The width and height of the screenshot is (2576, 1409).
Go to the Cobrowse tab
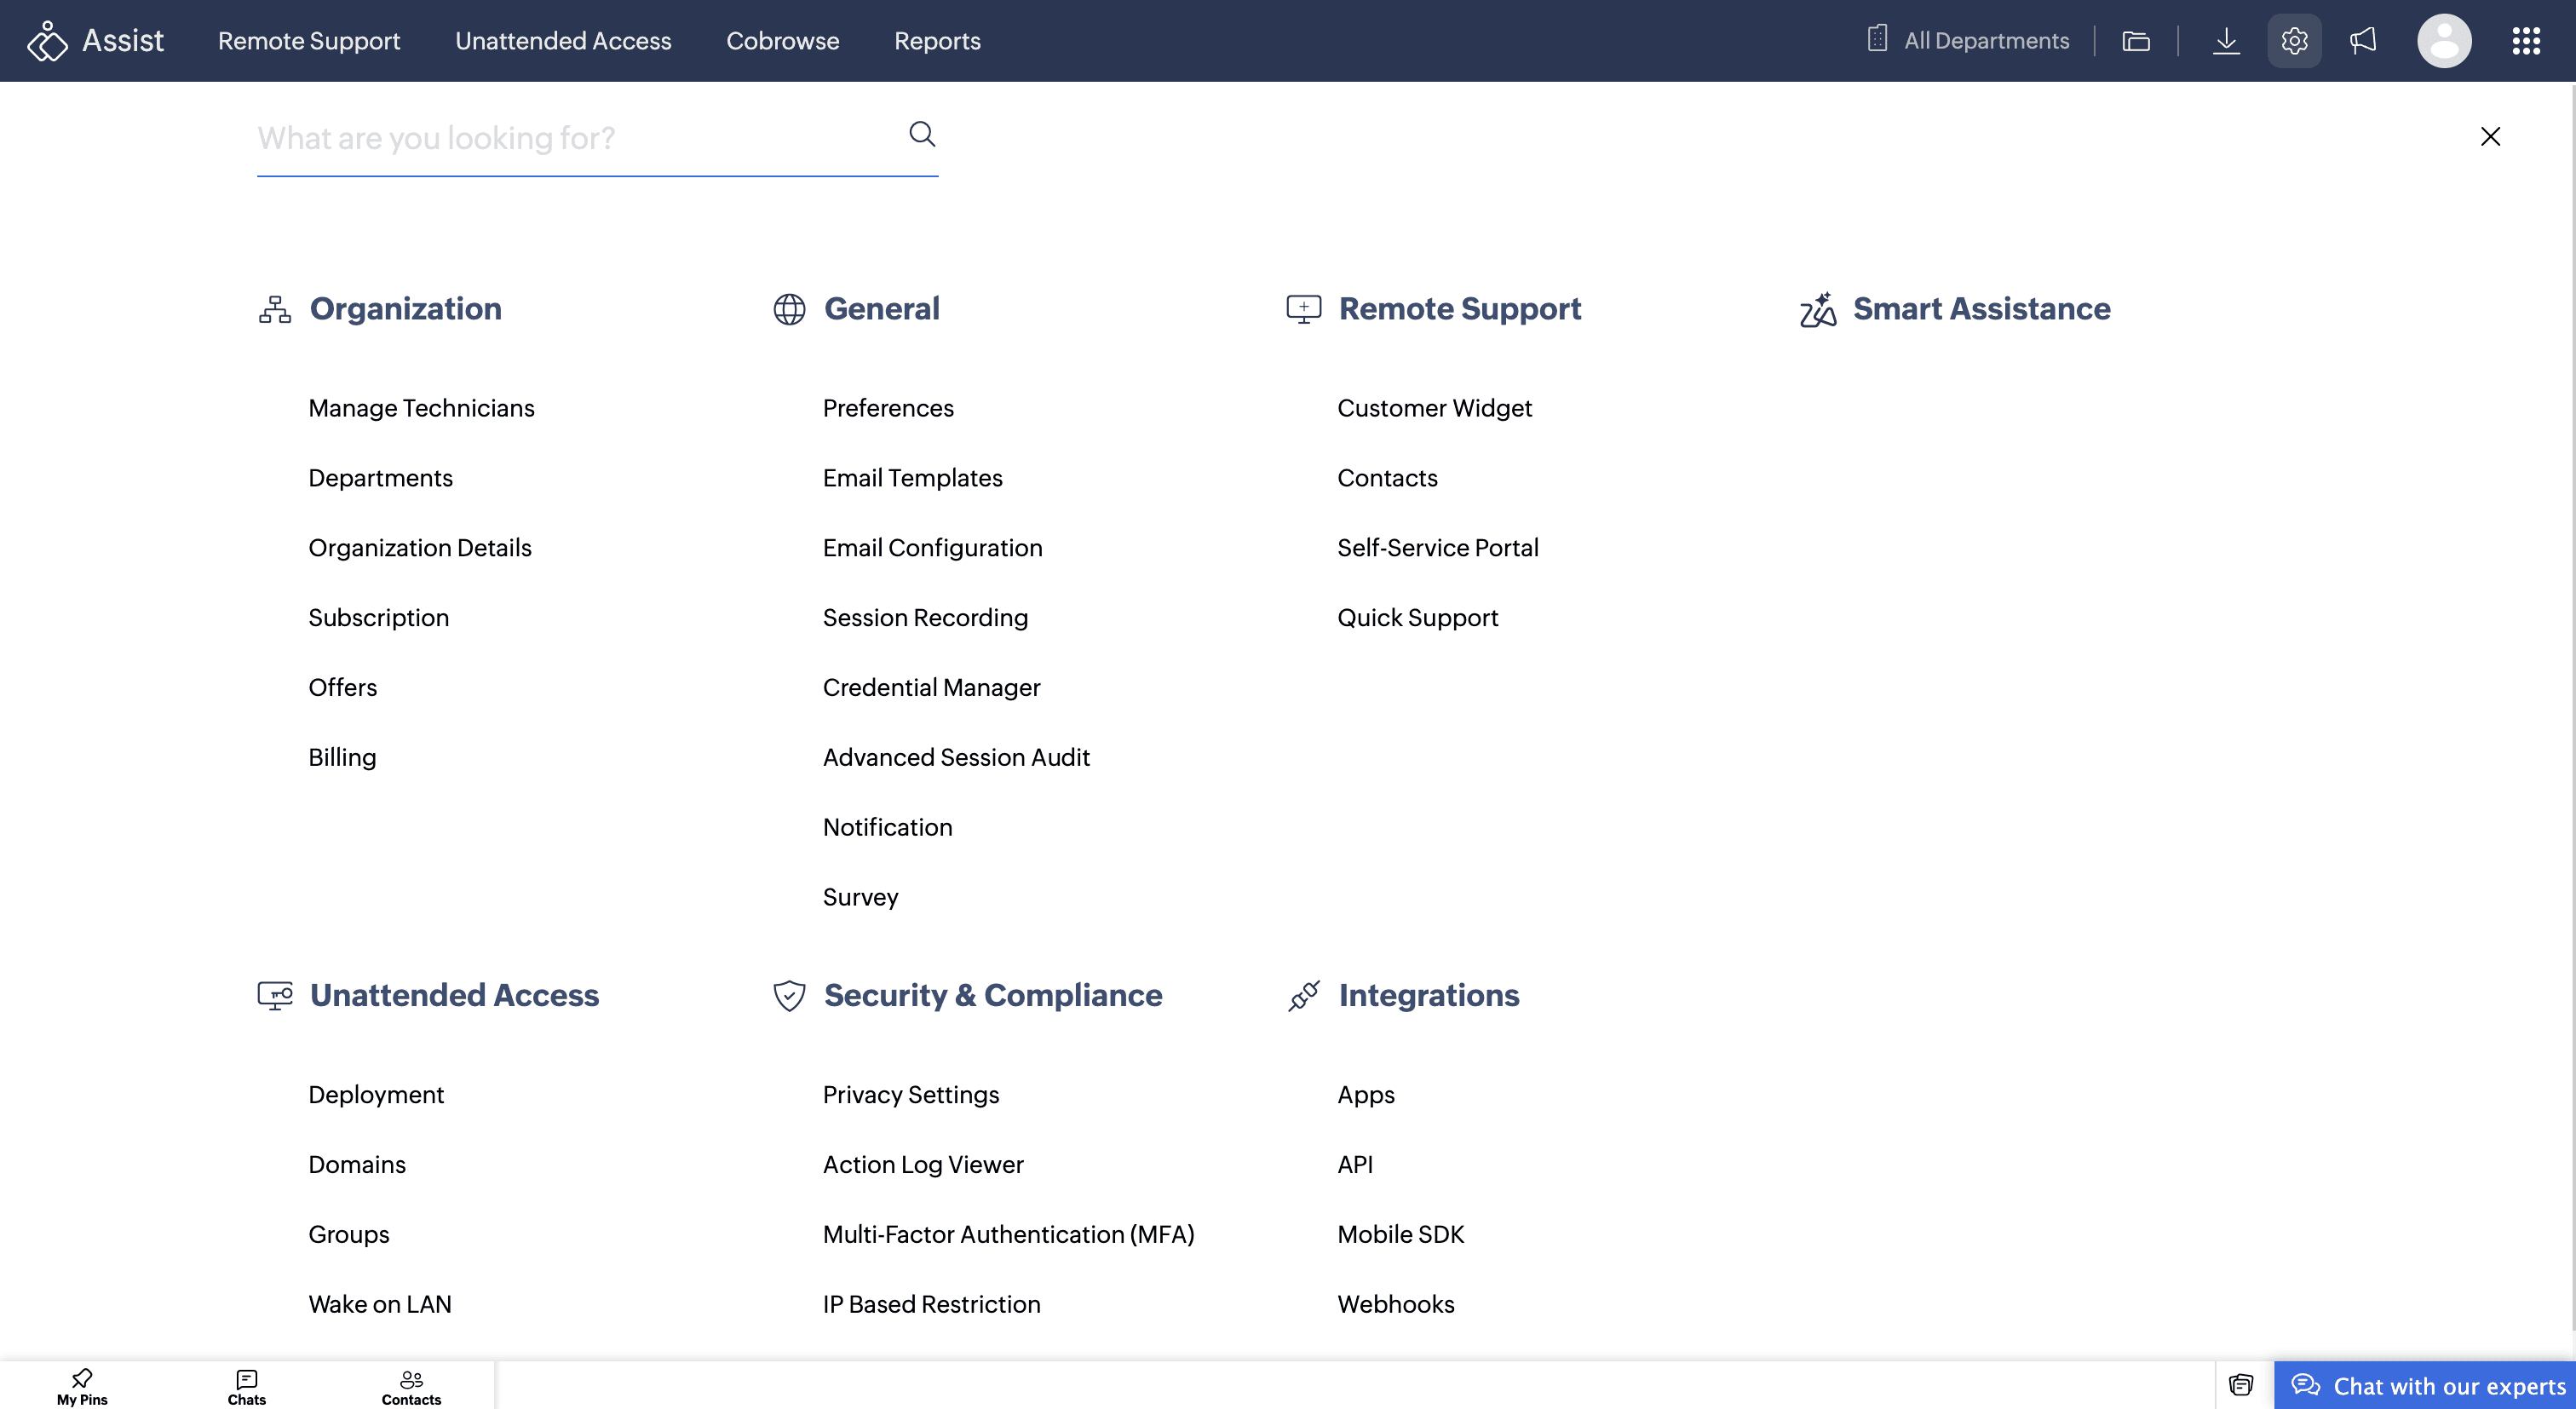pos(783,41)
